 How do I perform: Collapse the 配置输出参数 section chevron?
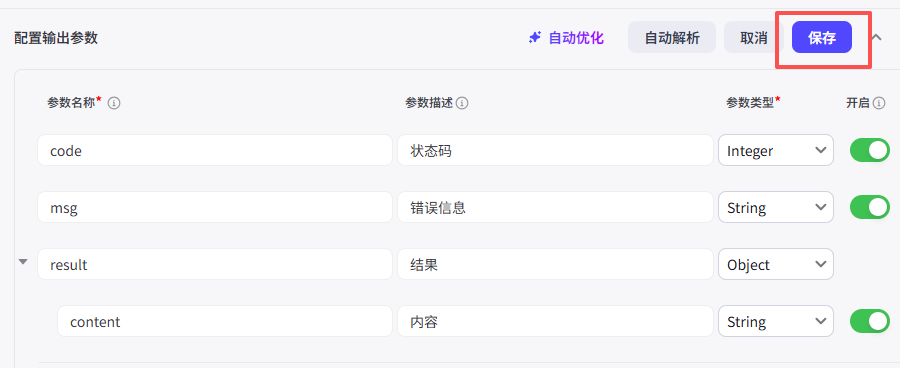[x=876, y=38]
